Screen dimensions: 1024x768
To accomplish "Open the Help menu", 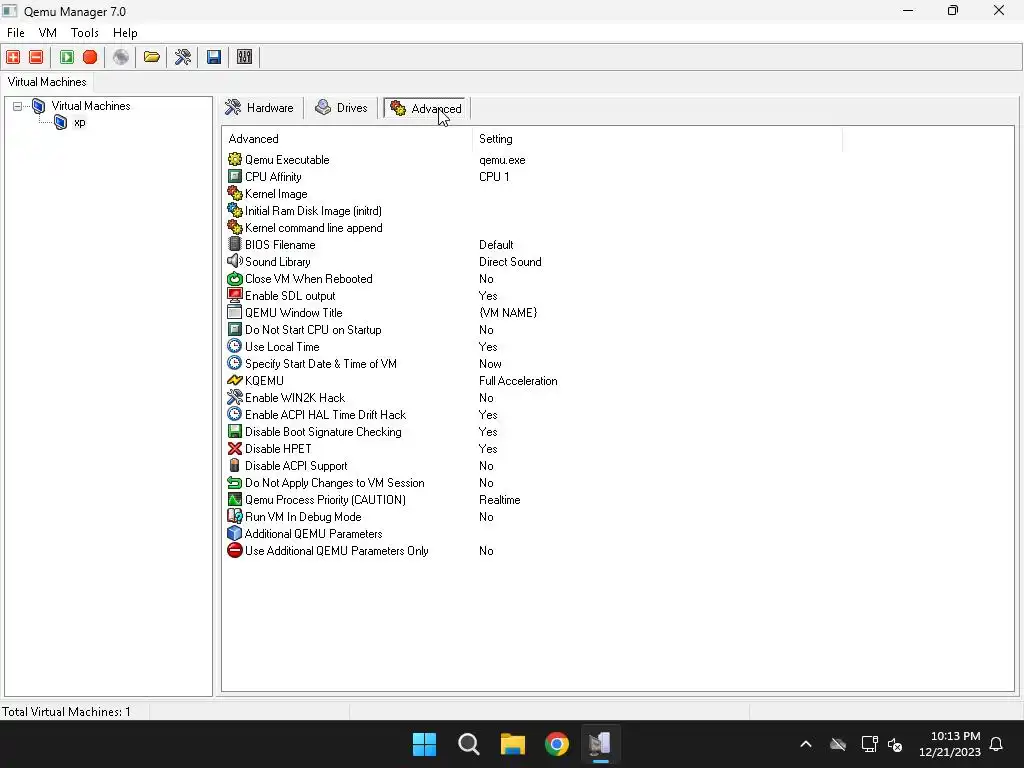I will pyautogui.click(x=125, y=33).
